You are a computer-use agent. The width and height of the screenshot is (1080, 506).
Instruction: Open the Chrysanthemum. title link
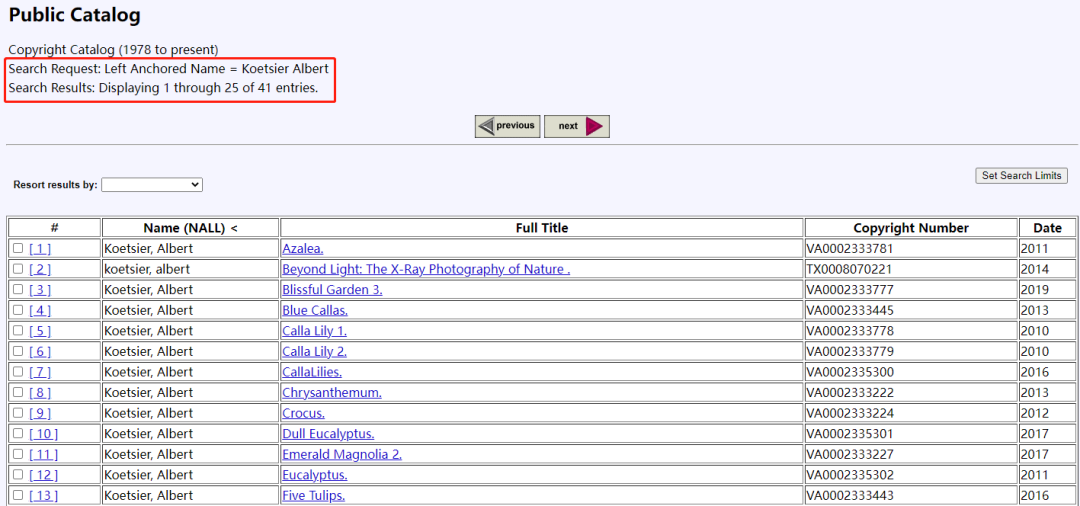pyautogui.click(x=332, y=393)
